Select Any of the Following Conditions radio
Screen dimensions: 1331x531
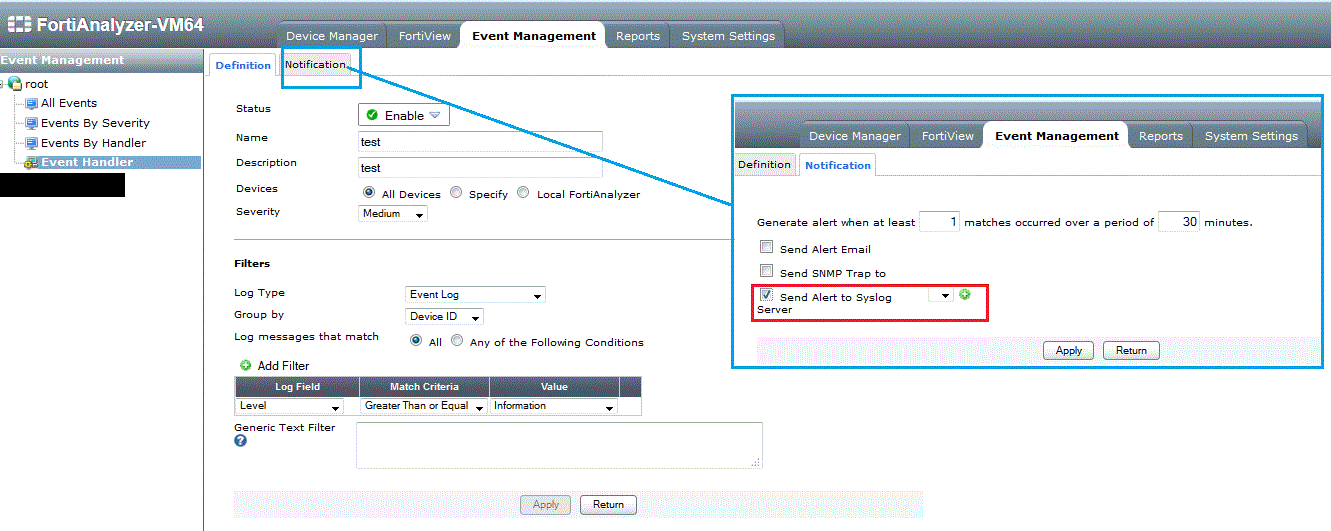(x=457, y=341)
